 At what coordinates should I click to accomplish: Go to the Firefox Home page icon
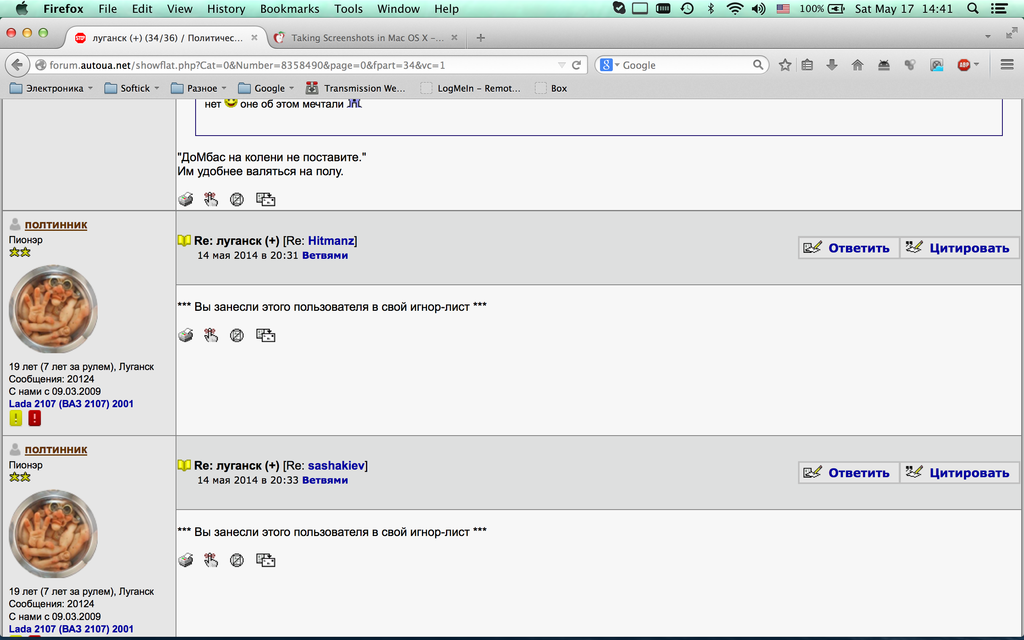point(857,65)
